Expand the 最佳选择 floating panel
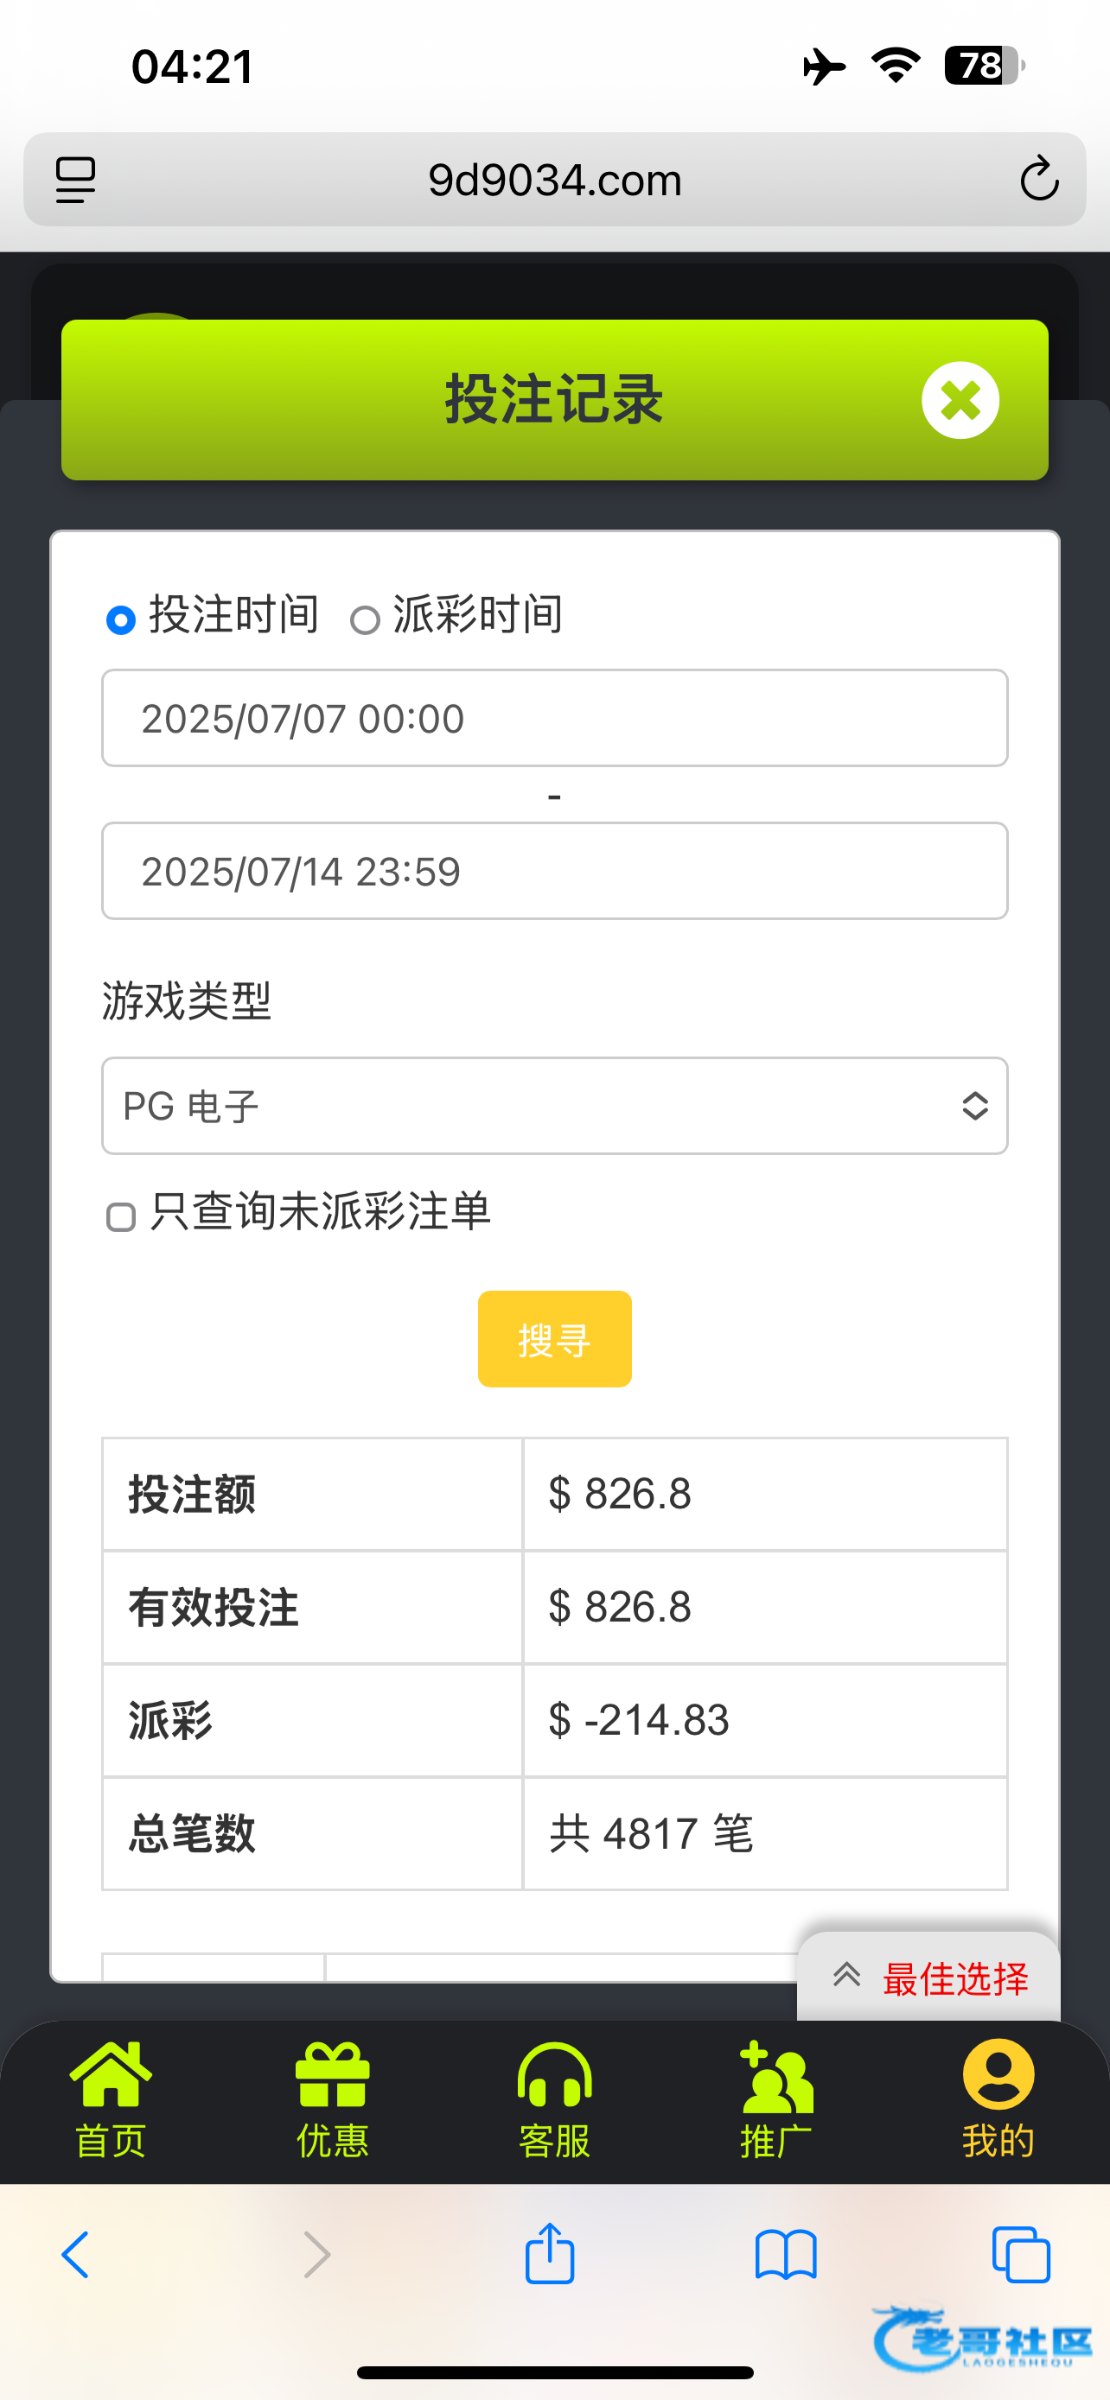The width and height of the screenshot is (1110, 2400). (x=930, y=1978)
